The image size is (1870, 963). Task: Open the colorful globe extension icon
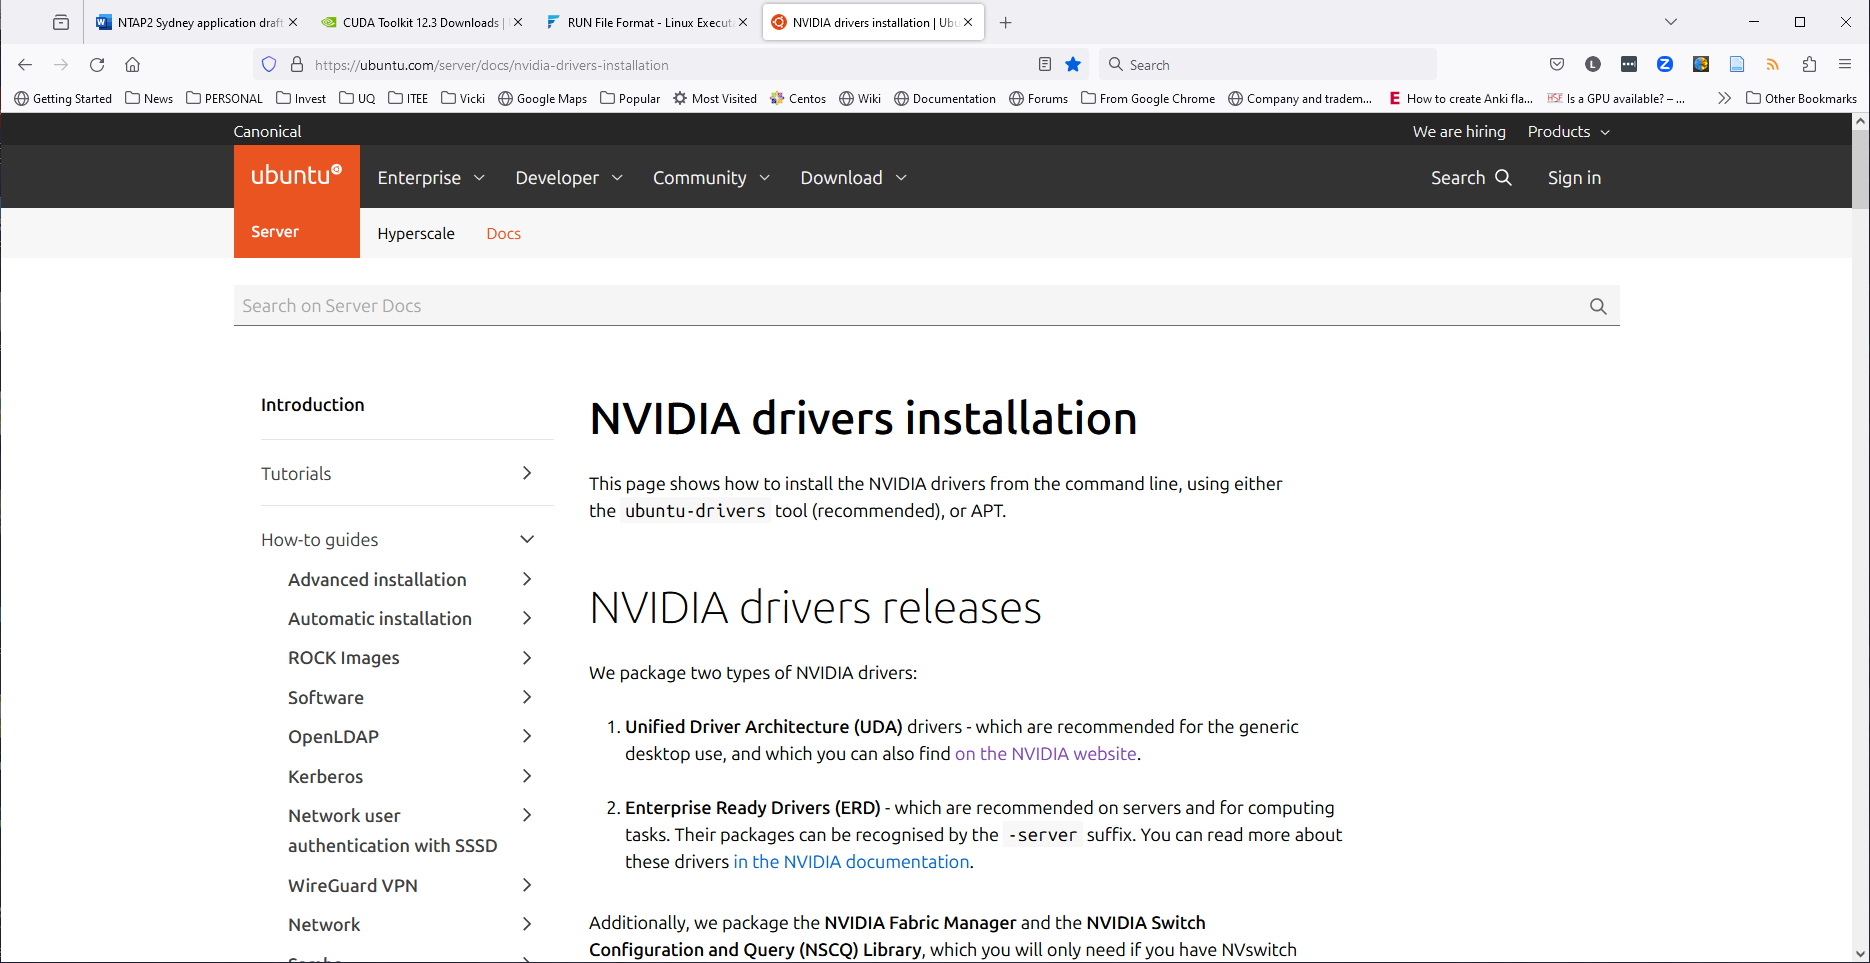[1701, 65]
